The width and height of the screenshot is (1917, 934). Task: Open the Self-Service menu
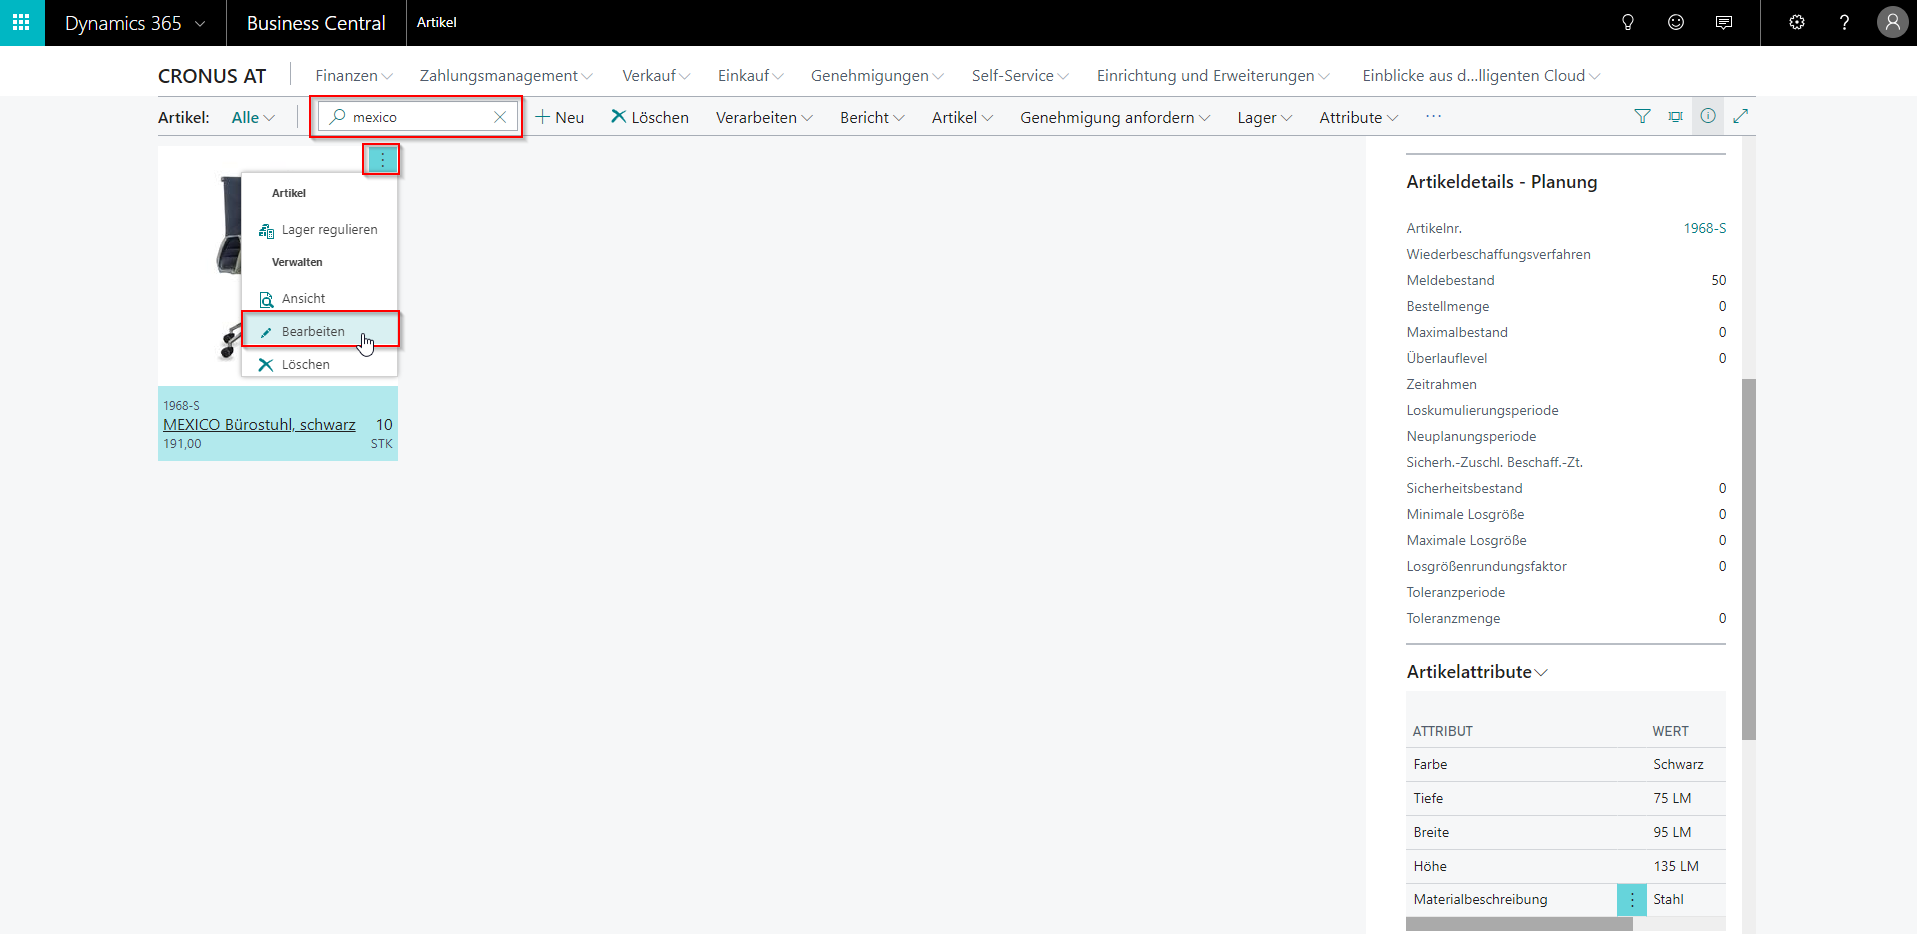(x=1020, y=76)
